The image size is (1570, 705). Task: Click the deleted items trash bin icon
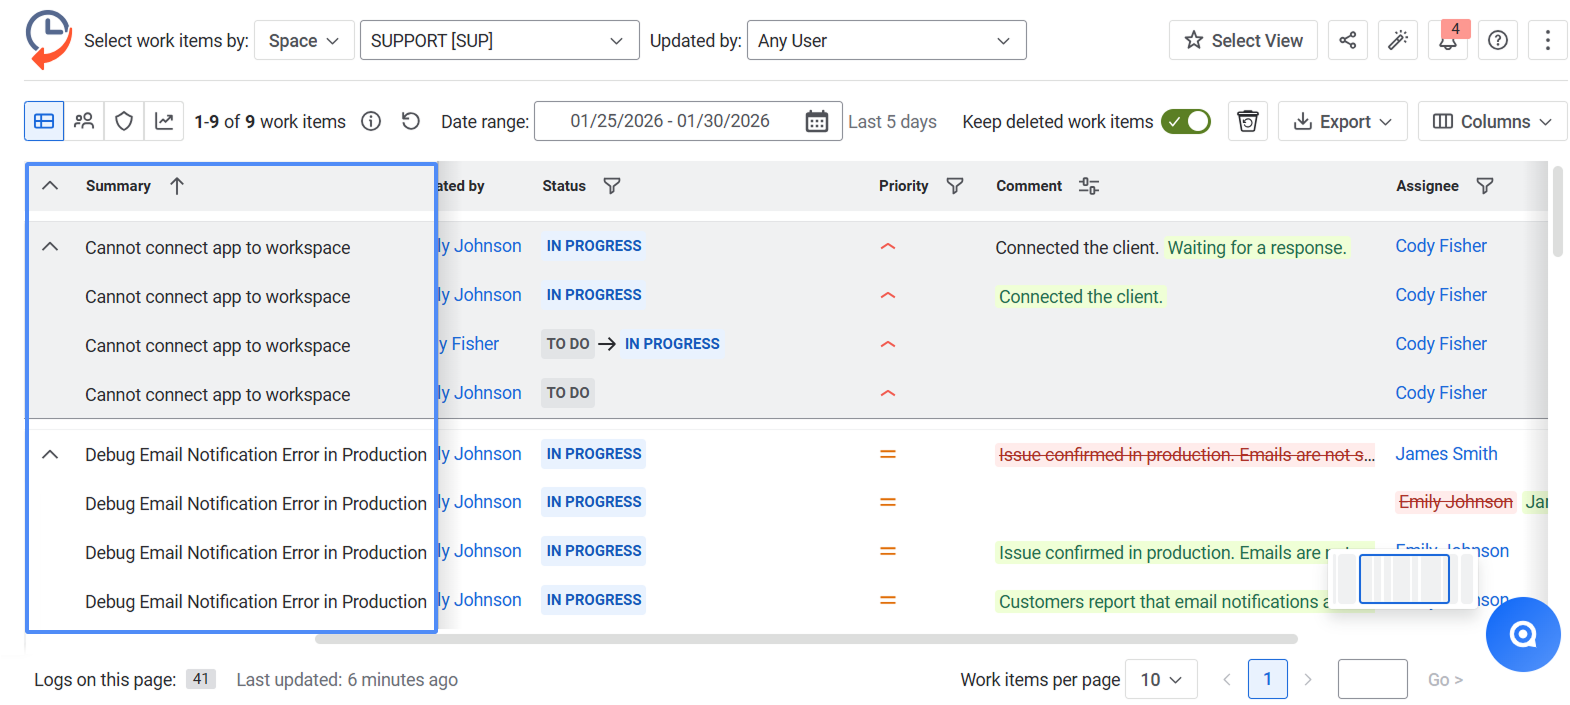pyautogui.click(x=1247, y=121)
